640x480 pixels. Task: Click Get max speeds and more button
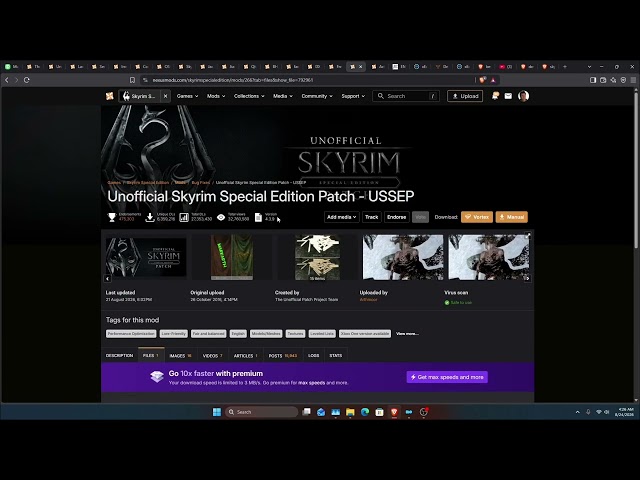[447, 377]
